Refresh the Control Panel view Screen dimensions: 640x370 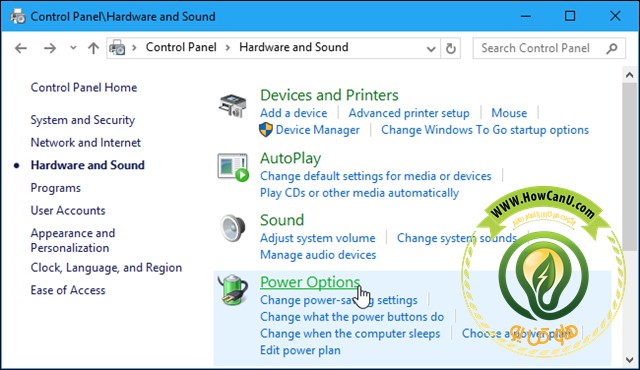(x=451, y=48)
